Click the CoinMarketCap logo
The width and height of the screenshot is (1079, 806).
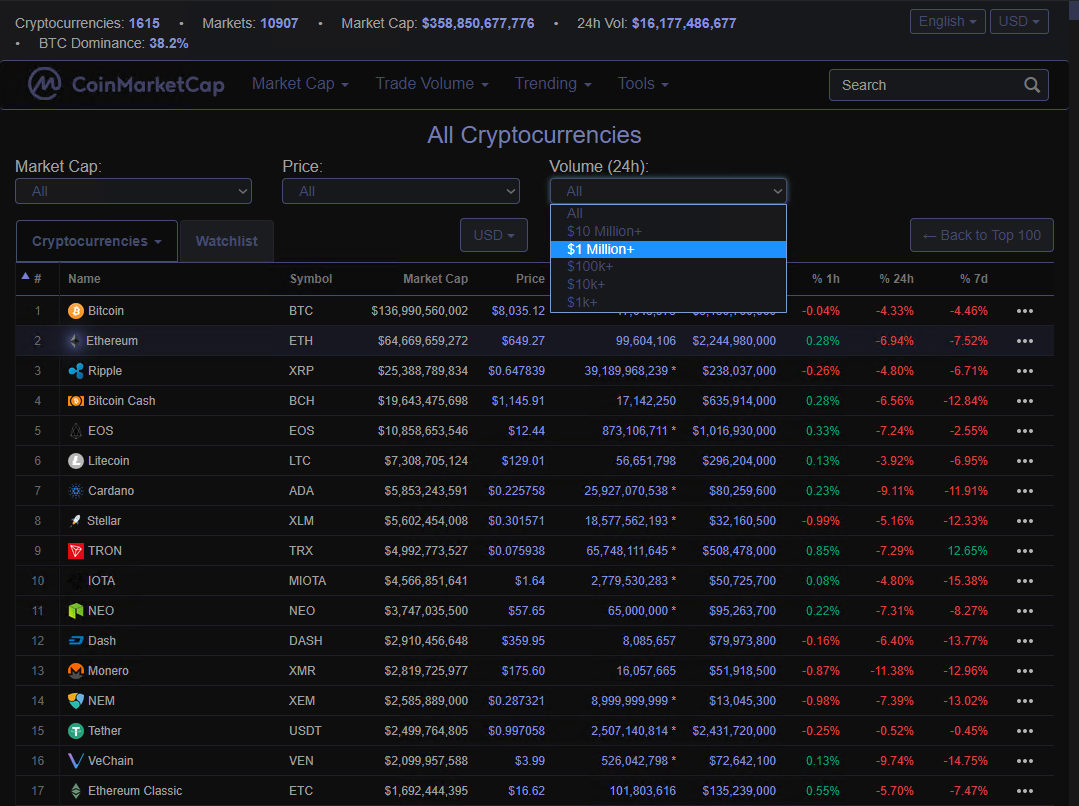[126, 84]
